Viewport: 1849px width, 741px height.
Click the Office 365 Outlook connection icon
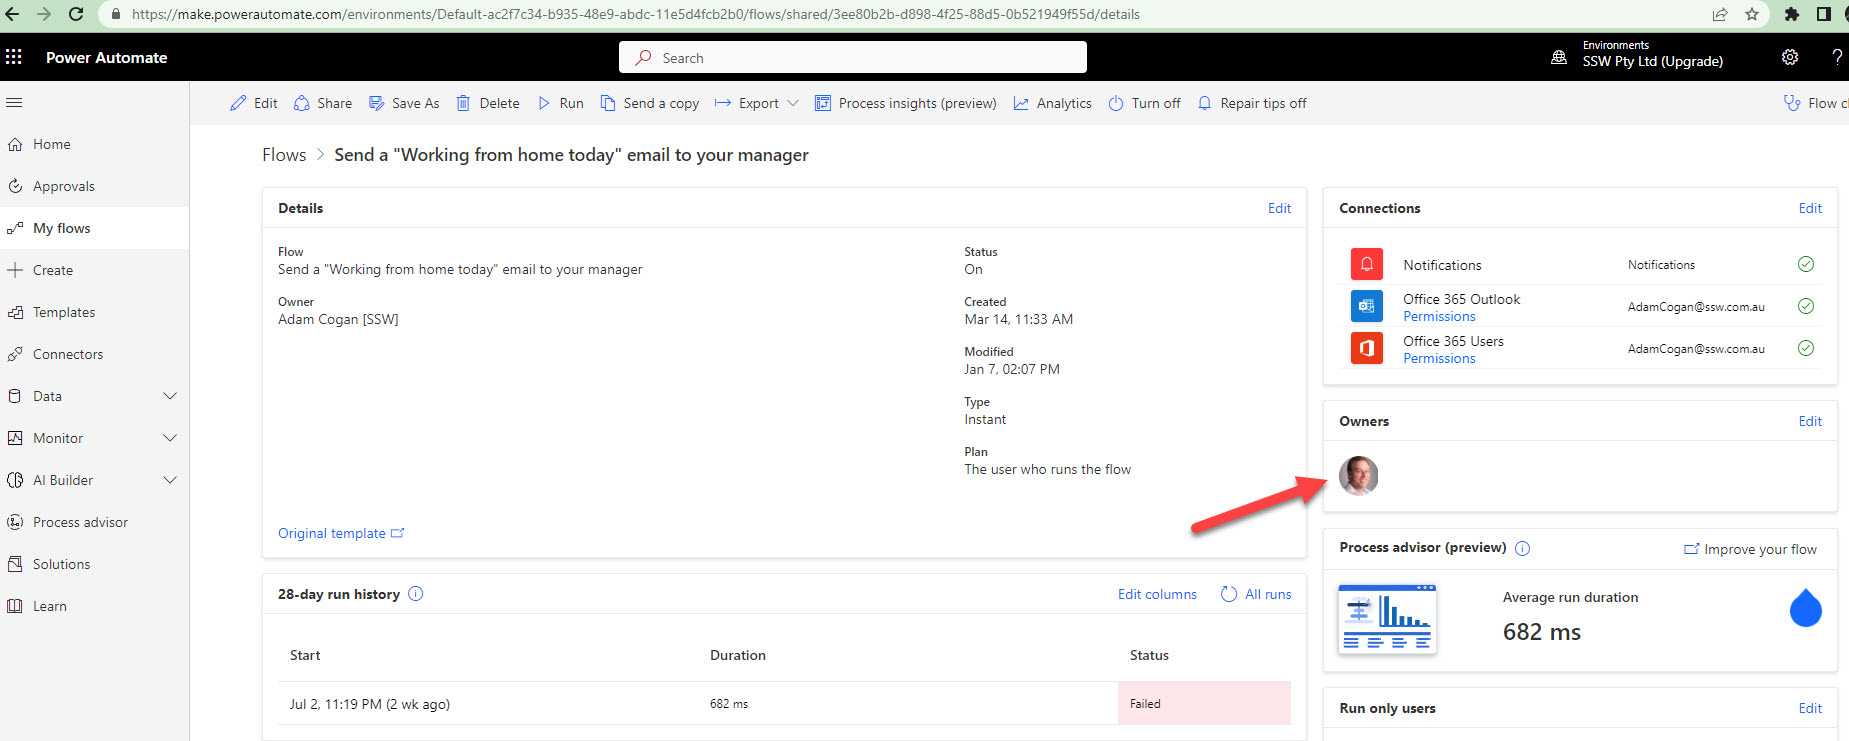click(x=1366, y=306)
